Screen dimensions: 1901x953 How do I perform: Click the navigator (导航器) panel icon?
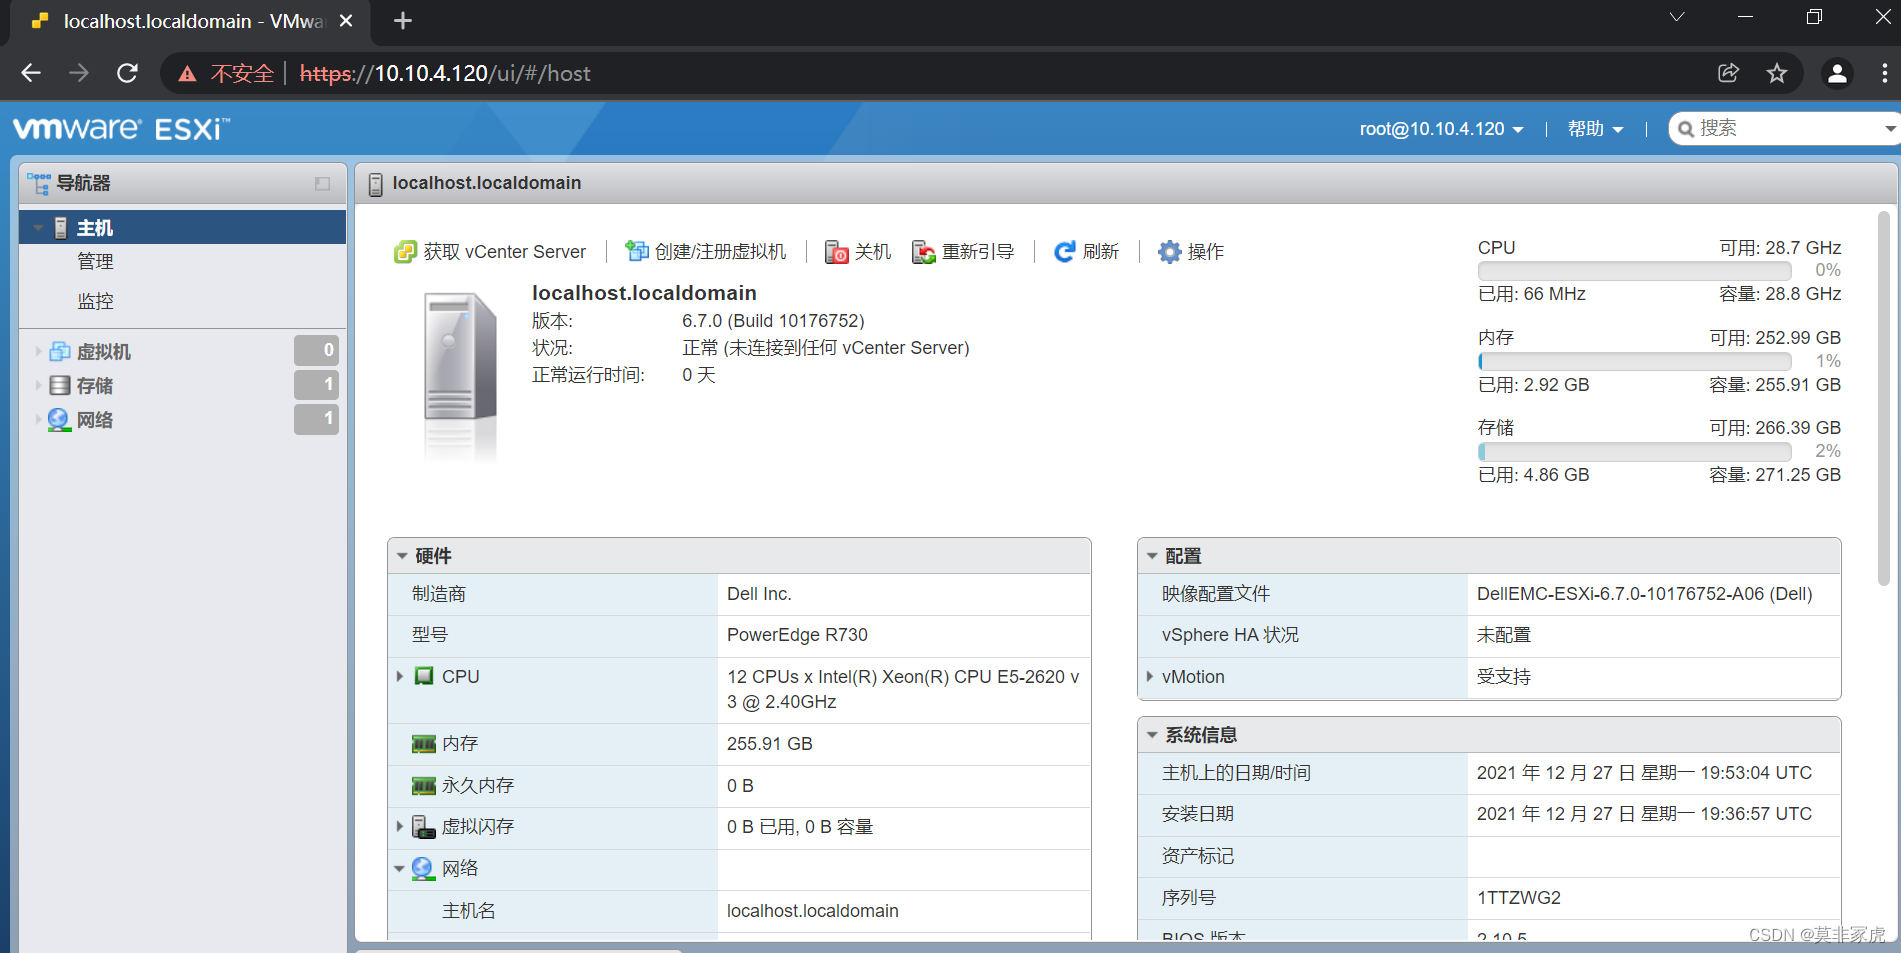click(x=39, y=183)
